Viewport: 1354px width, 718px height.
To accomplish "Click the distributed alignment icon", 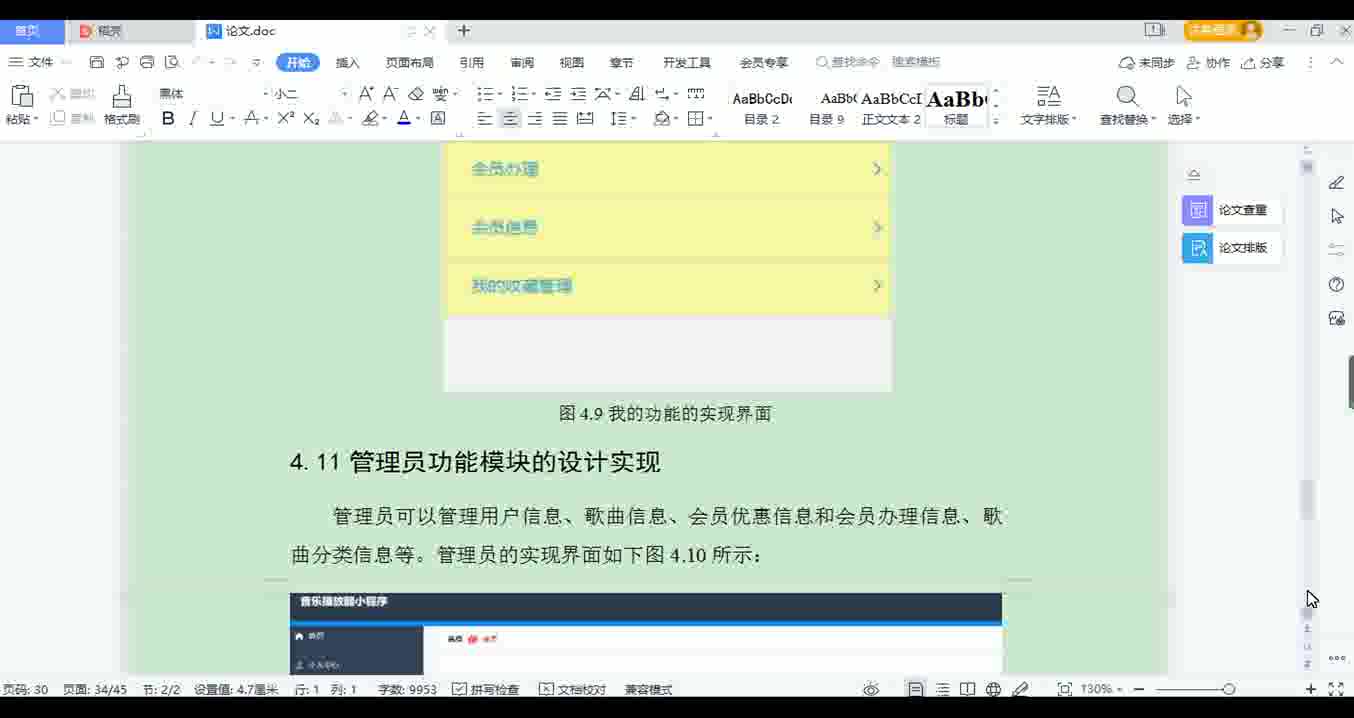I will click(585, 118).
